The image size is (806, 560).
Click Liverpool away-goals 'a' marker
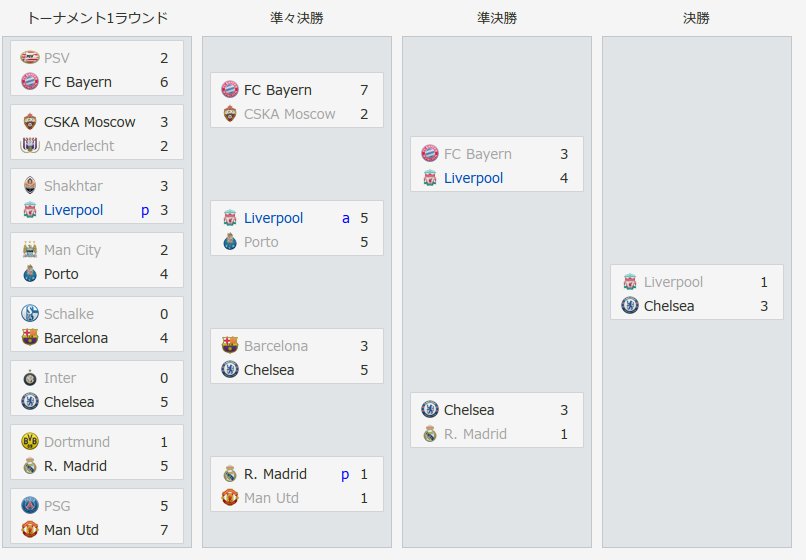[346, 218]
